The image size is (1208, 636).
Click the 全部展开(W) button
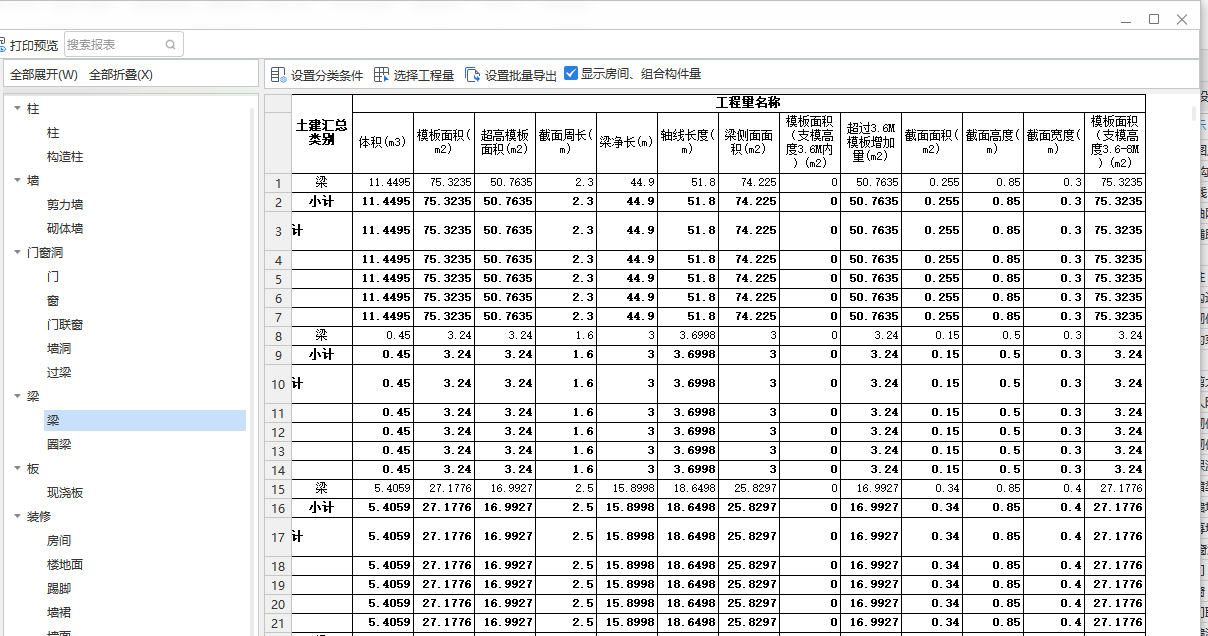click(44, 75)
